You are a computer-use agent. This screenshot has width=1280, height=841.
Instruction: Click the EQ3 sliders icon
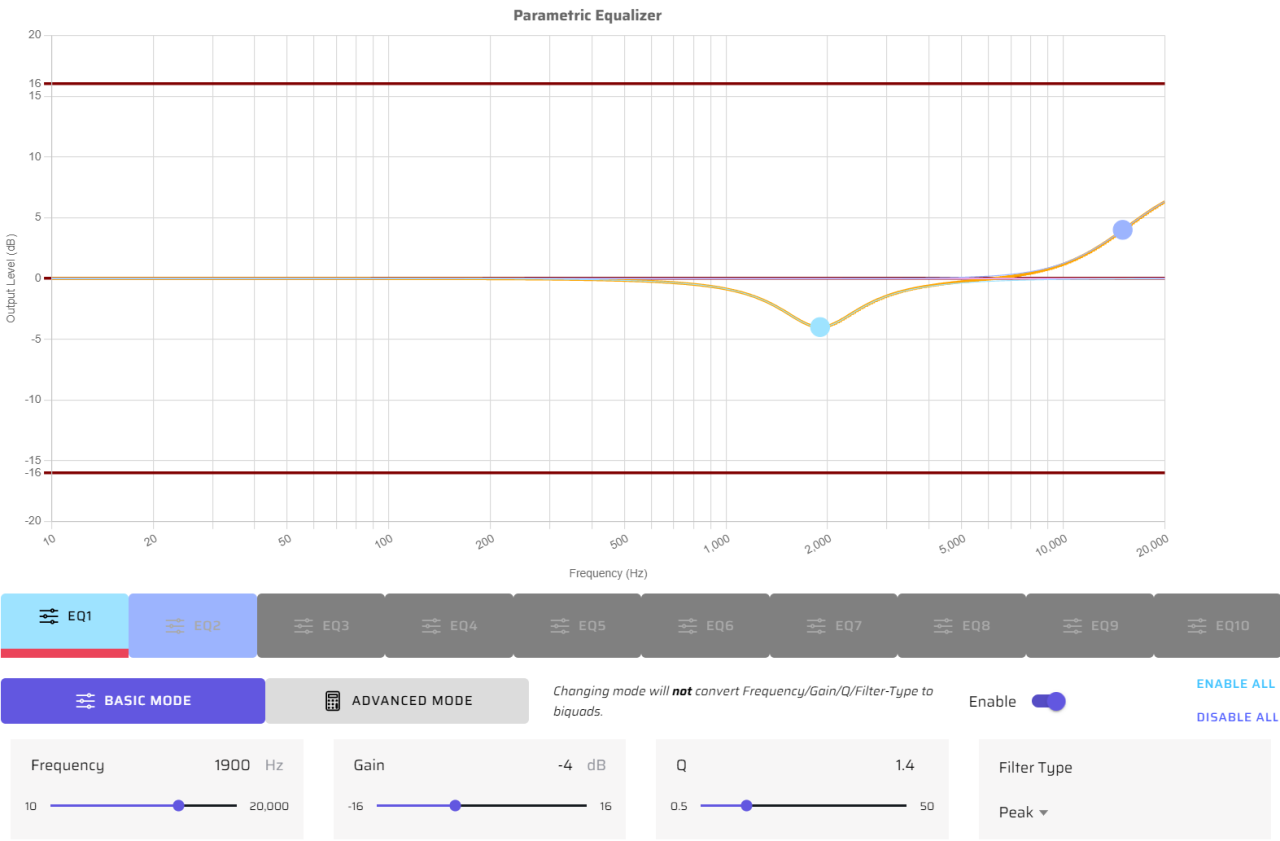tap(303, 626)
